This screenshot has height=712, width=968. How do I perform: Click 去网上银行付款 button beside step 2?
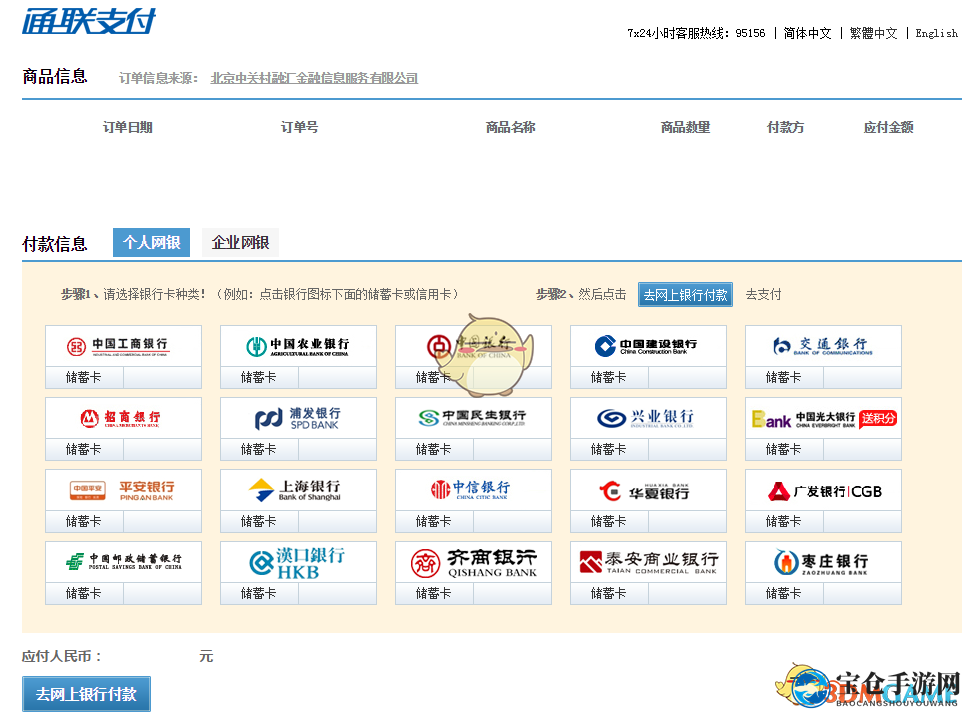(685, 295)
